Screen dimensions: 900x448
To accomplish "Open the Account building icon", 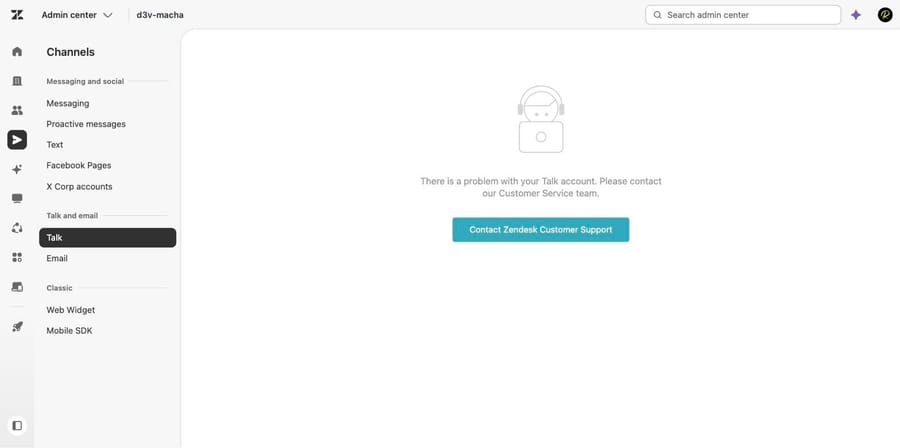I will click(17, 81).
